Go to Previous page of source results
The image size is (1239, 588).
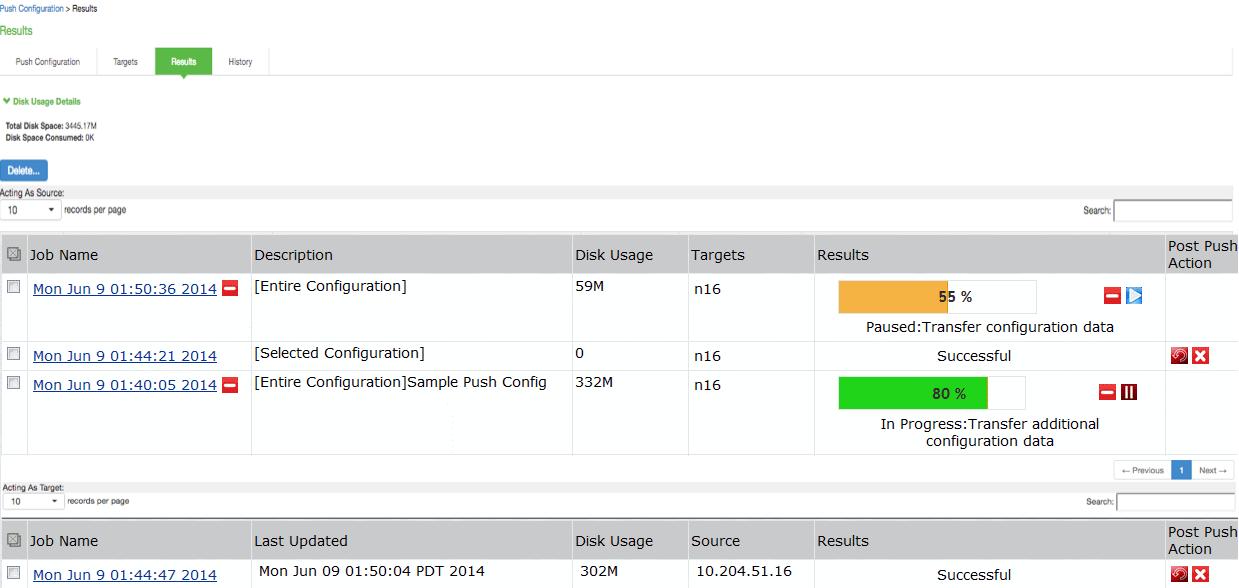click(1142, 470)
